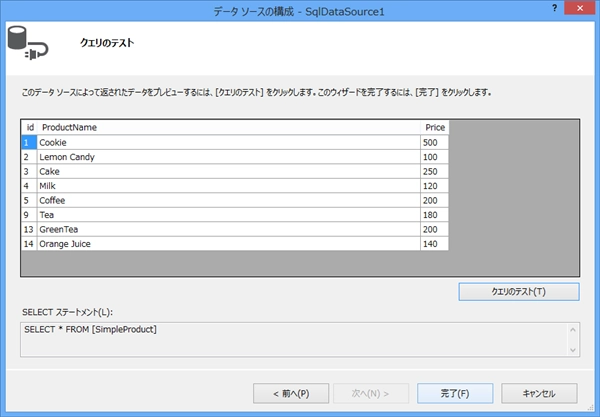Click the ProductName column header
The width and height of the screenshot is (600, 417).
(x=229, y=127)
